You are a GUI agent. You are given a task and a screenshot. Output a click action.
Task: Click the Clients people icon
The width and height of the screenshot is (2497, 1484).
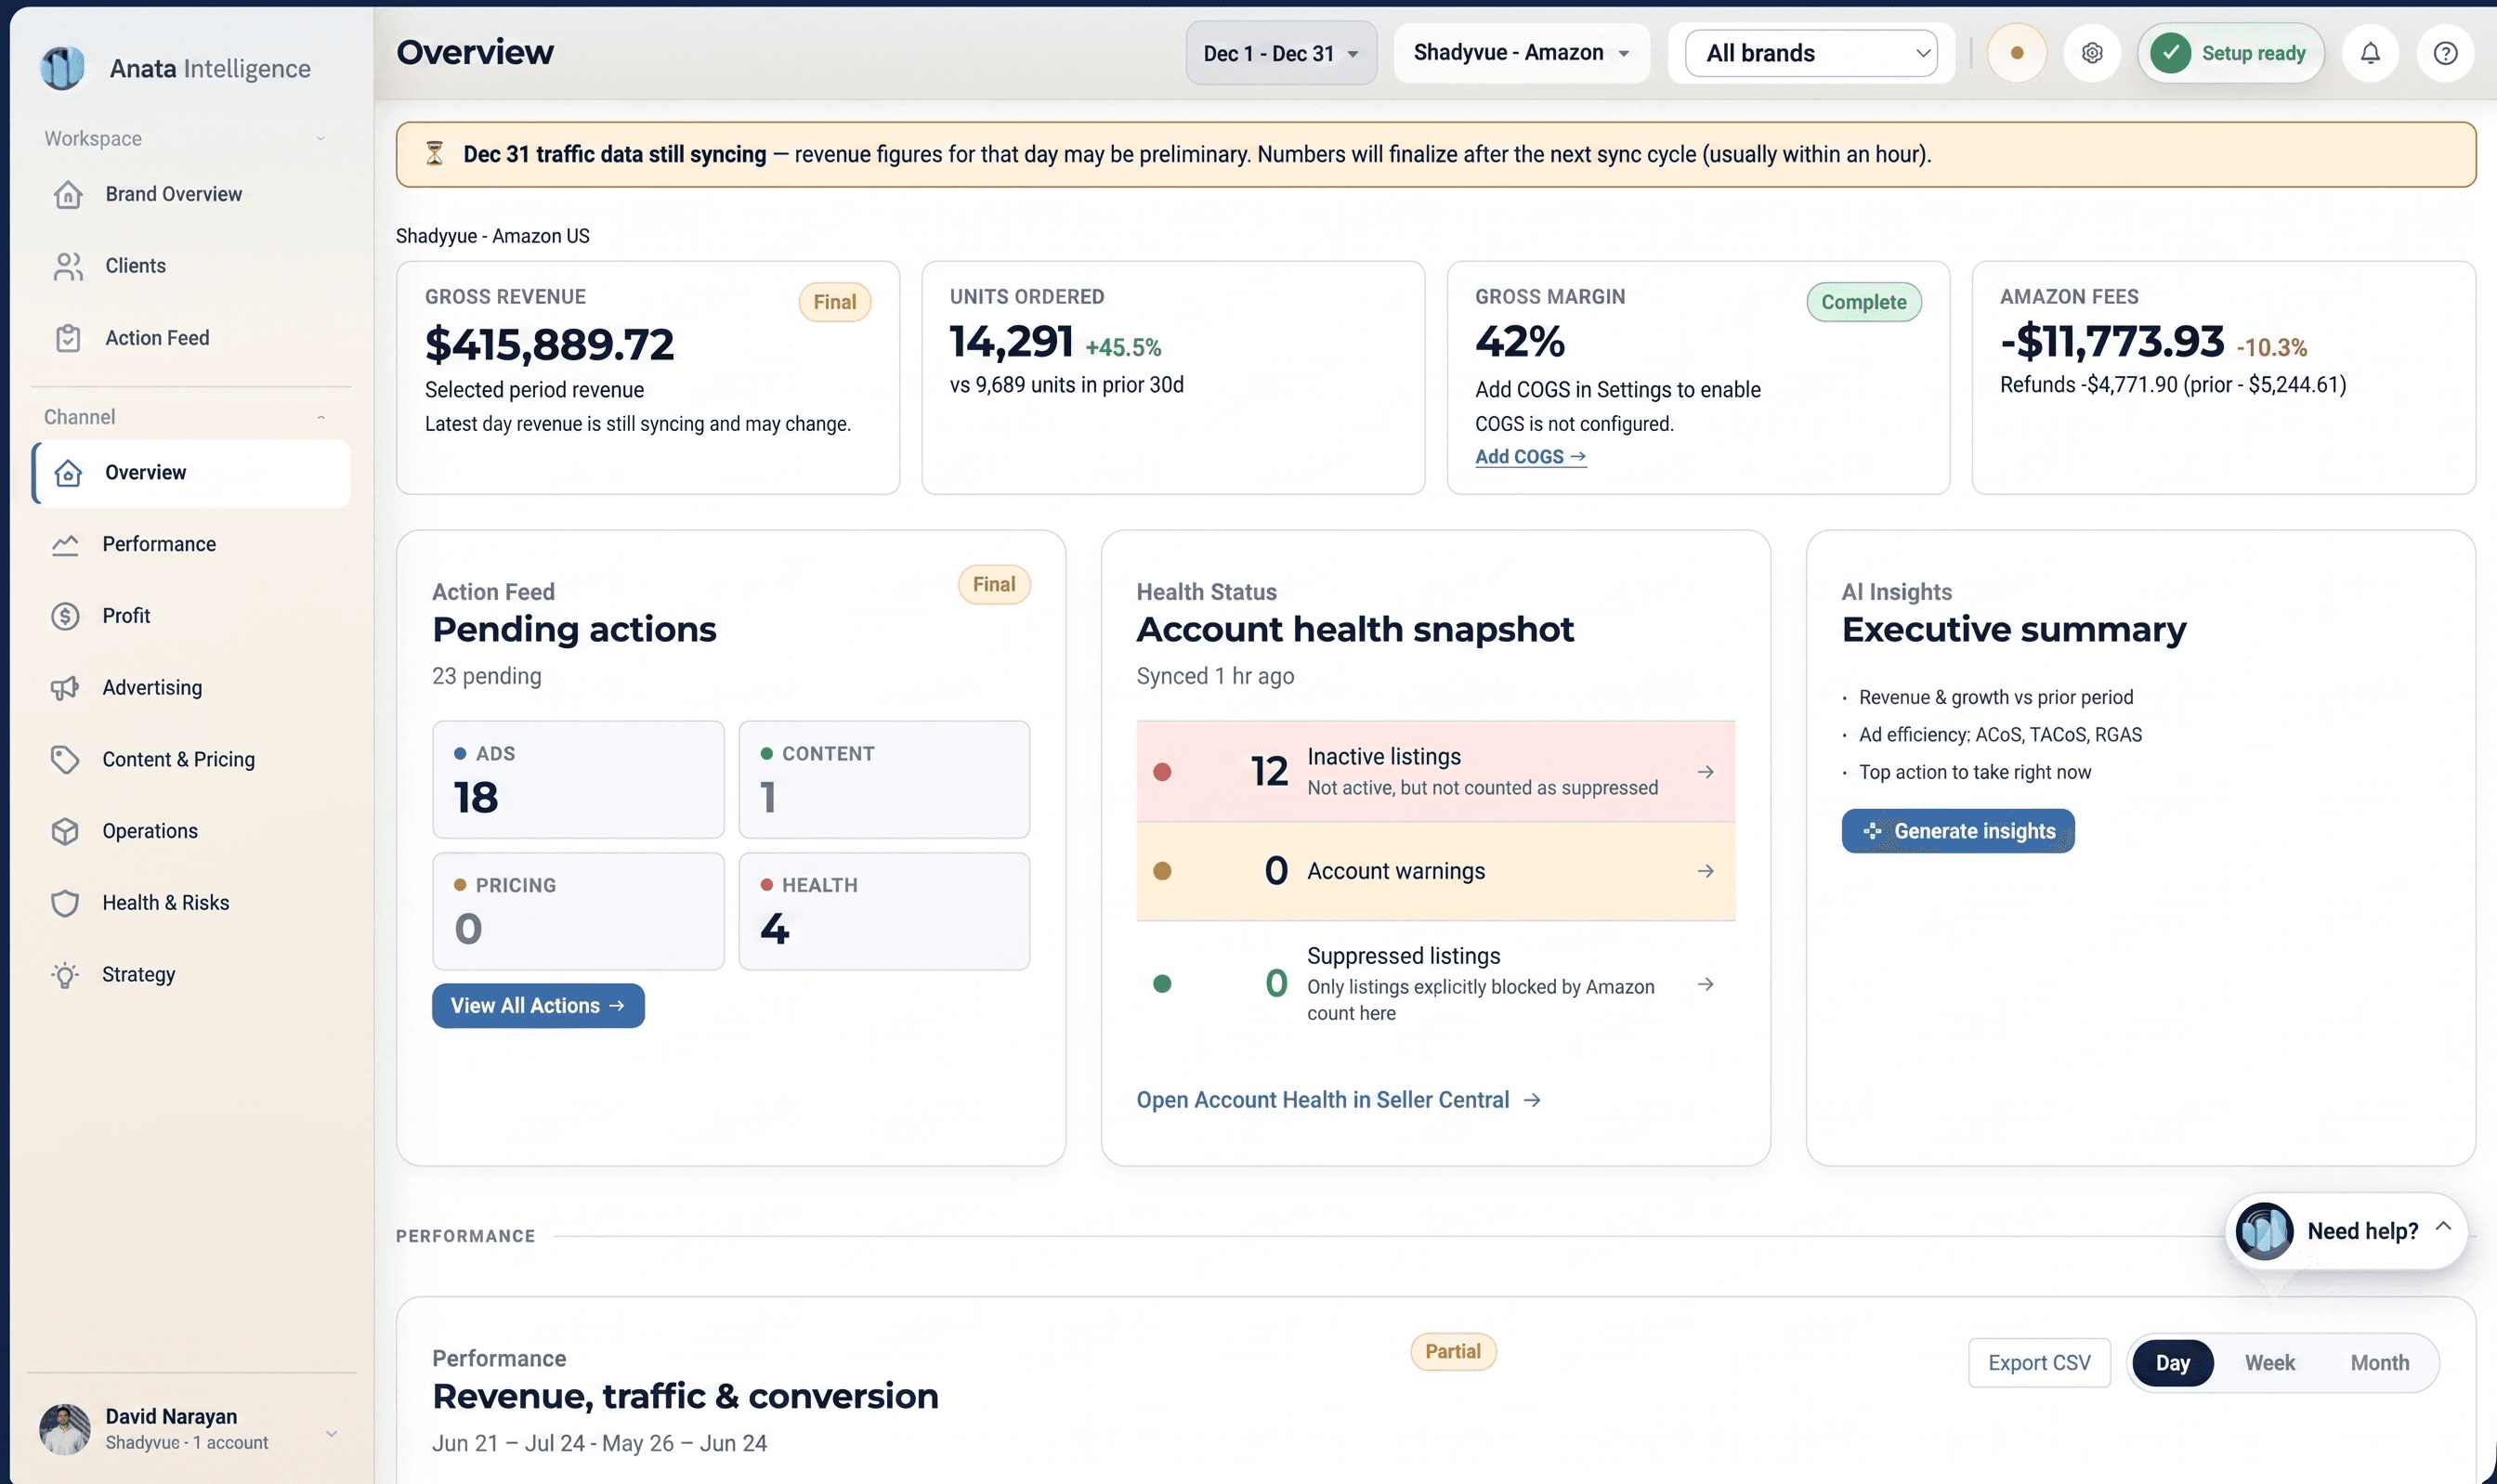coord(68,266)
